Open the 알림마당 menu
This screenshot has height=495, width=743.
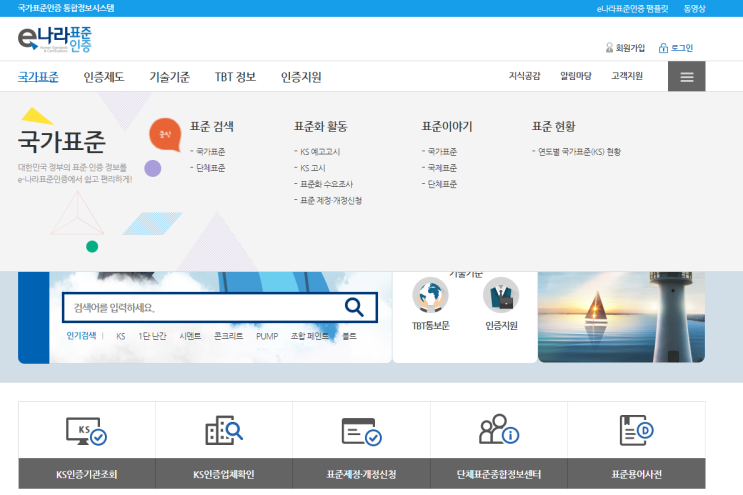tap(576, 76)
